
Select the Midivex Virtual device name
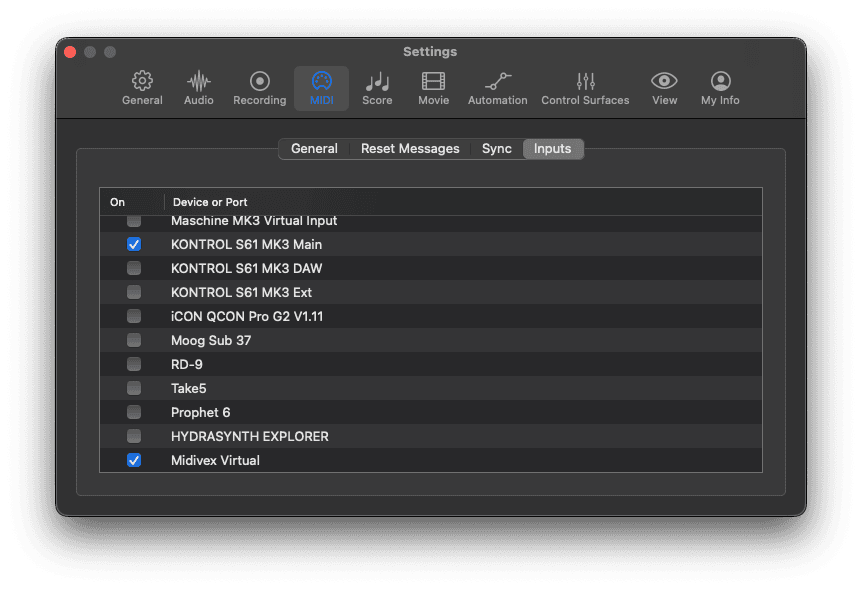216,460
